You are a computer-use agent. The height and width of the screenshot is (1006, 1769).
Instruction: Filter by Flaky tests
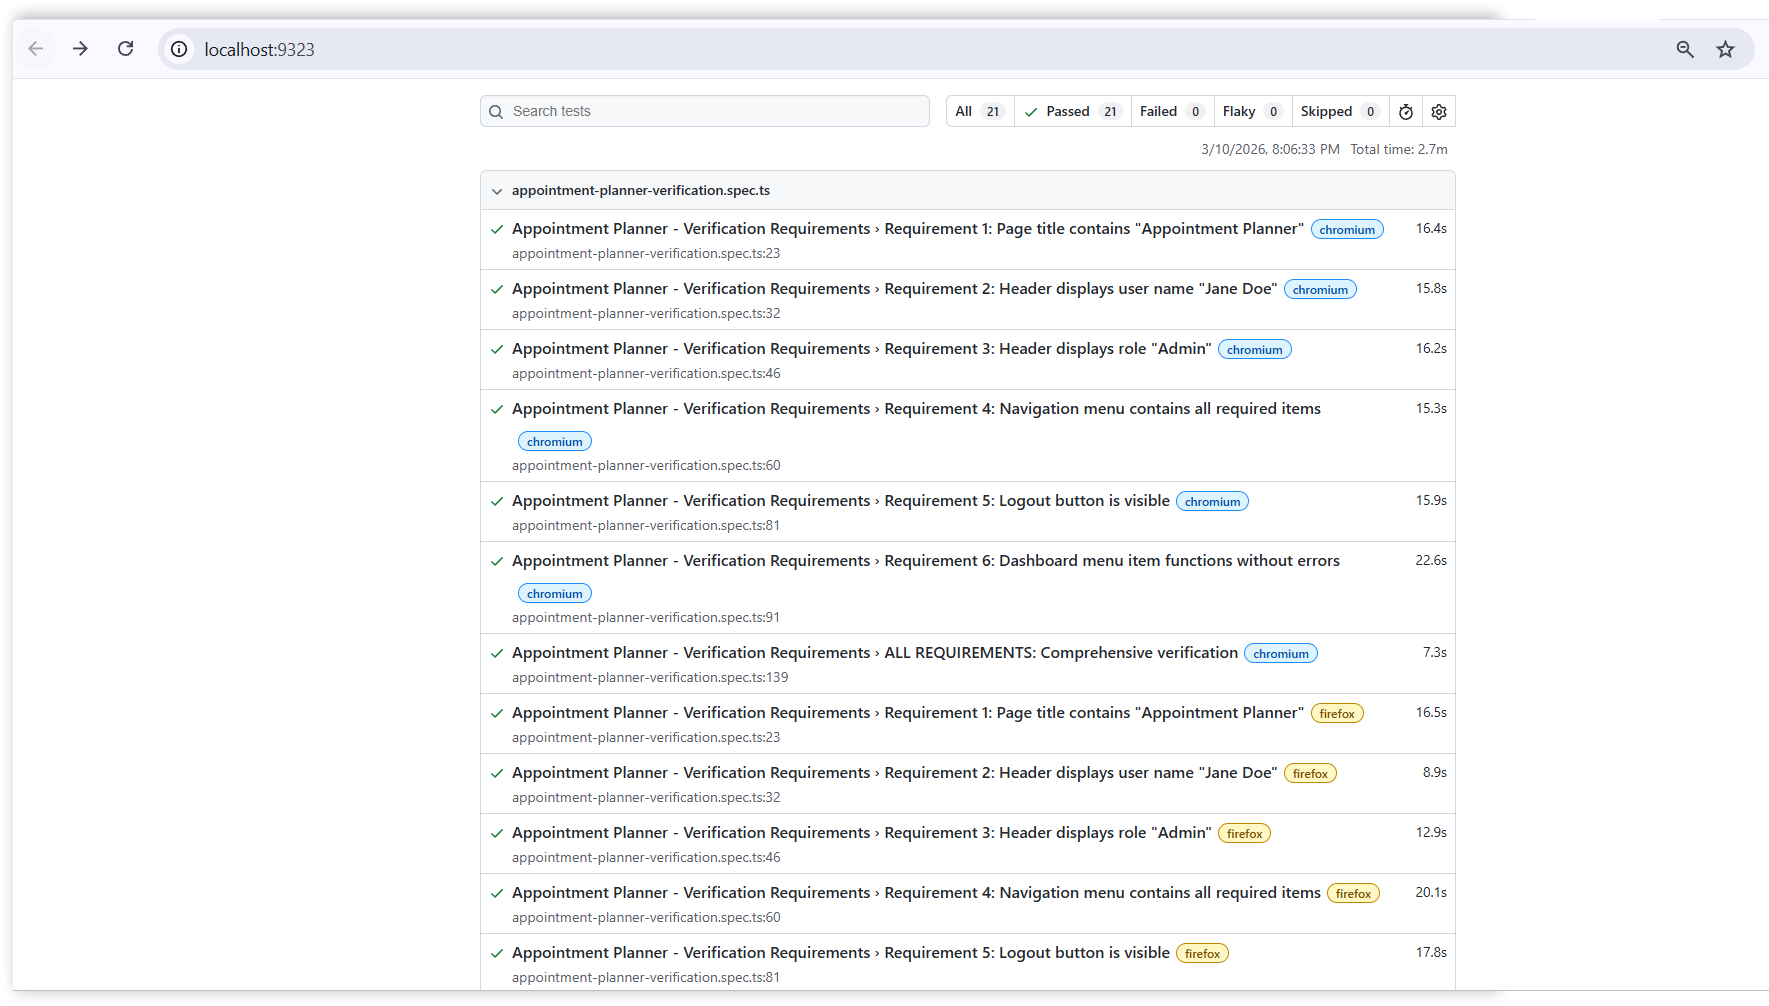[x=1252, y=111]
